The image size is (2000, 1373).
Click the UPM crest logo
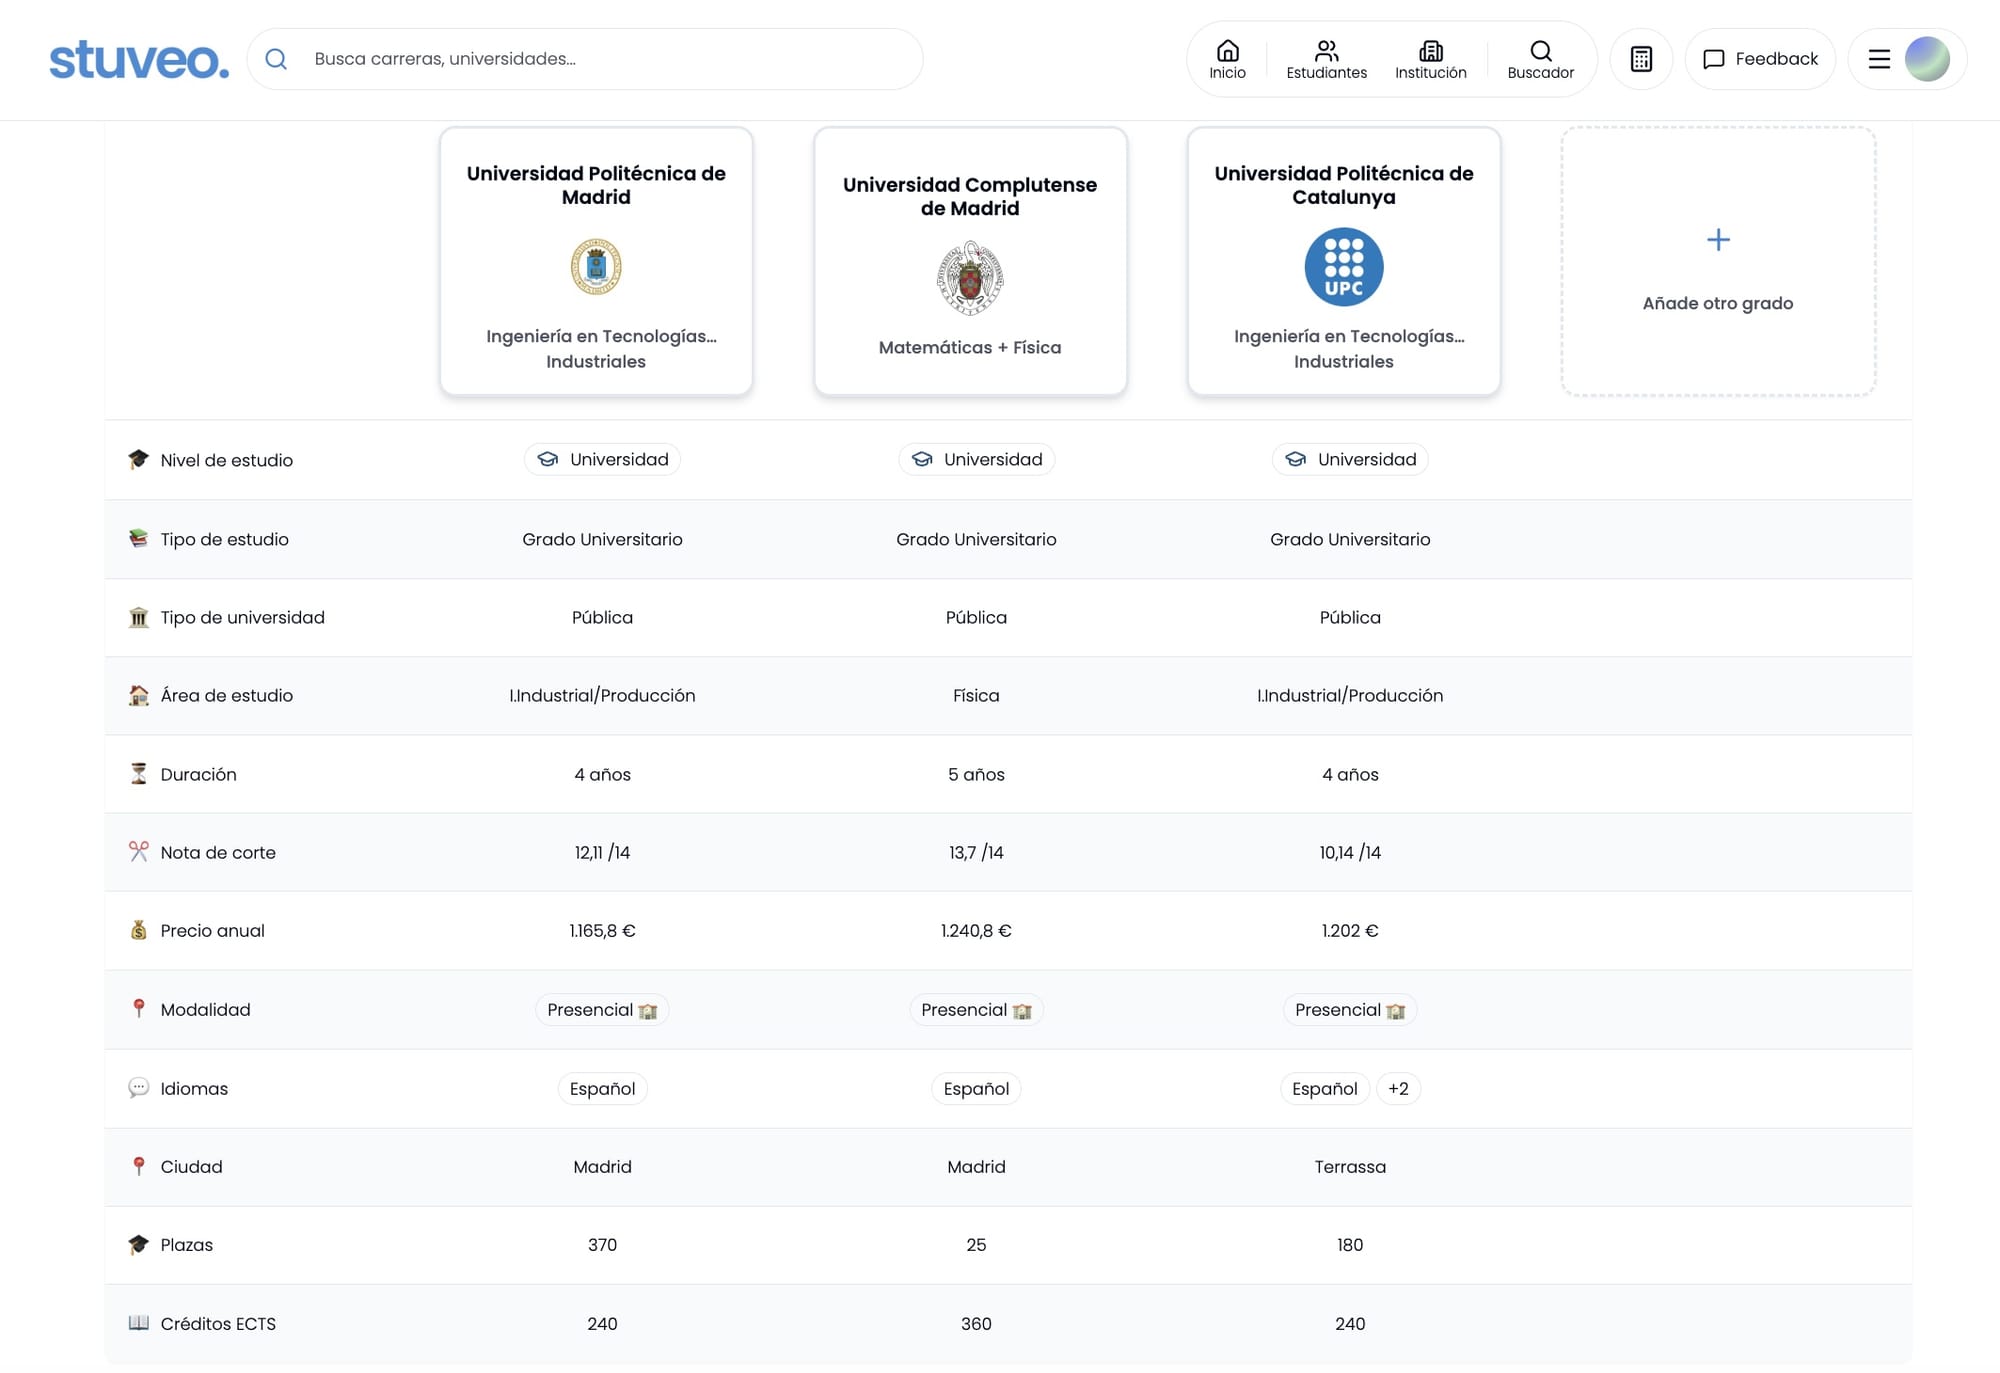click(596, 266)
